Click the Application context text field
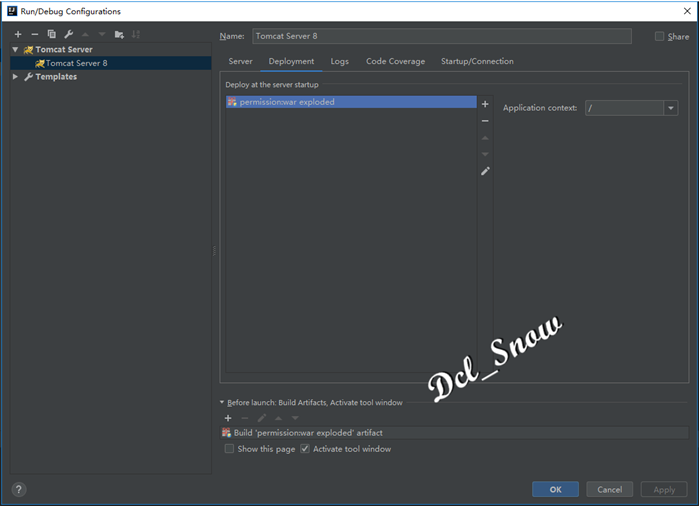Viewport: 699px width, 506px height. [x=624, y=108]
